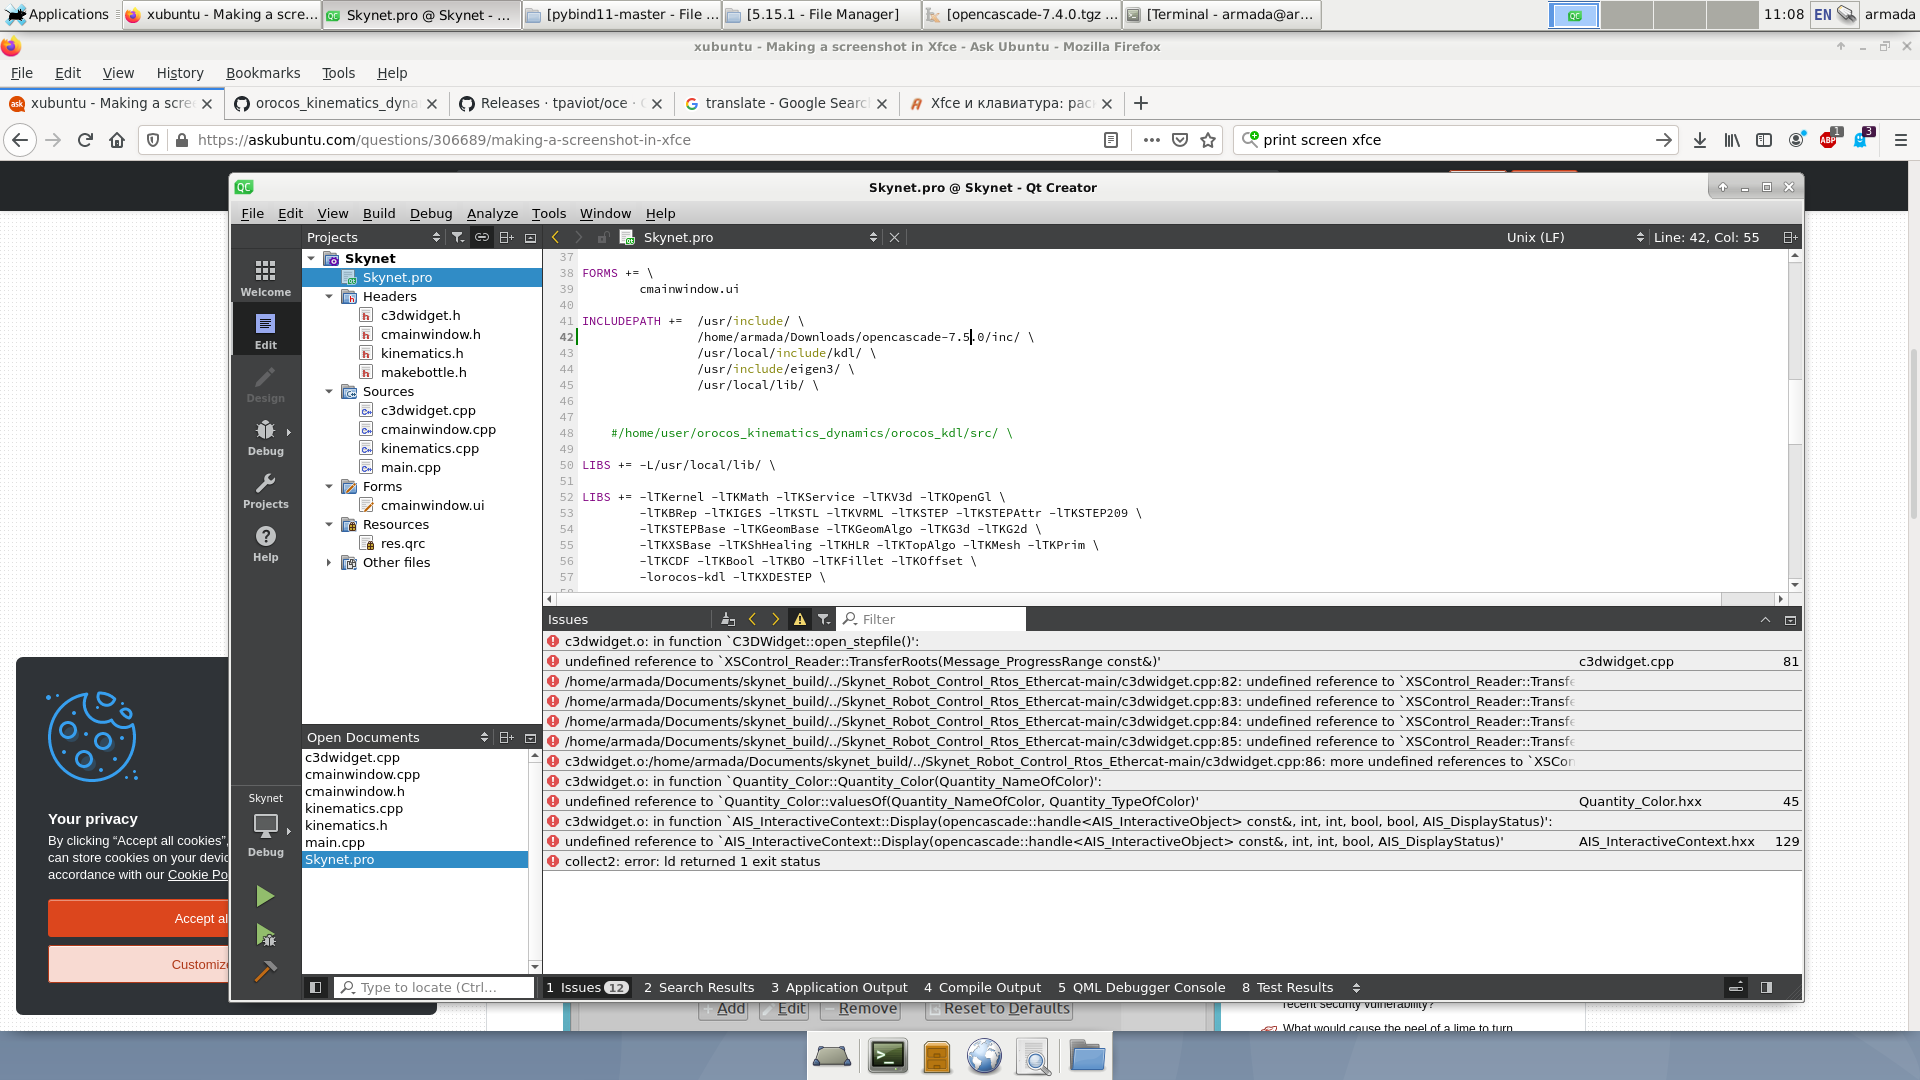Select the Edit mode icon
Viewport: 1920px width, 1080px height.
click(x=265, y=331)
